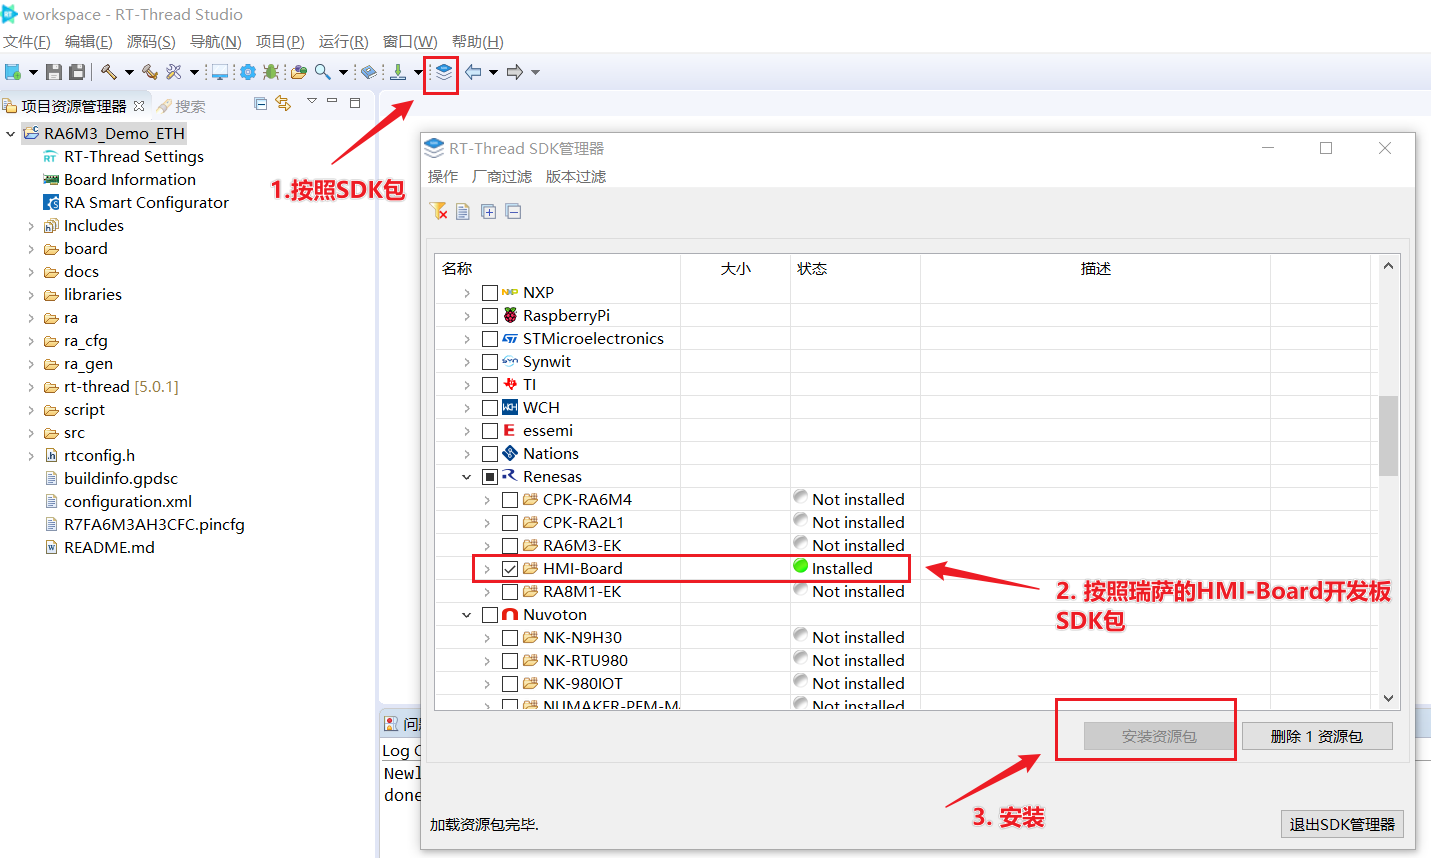
Task: Check the STMicroelectronics vendor checkbox
Action: [x=490, y=339]
